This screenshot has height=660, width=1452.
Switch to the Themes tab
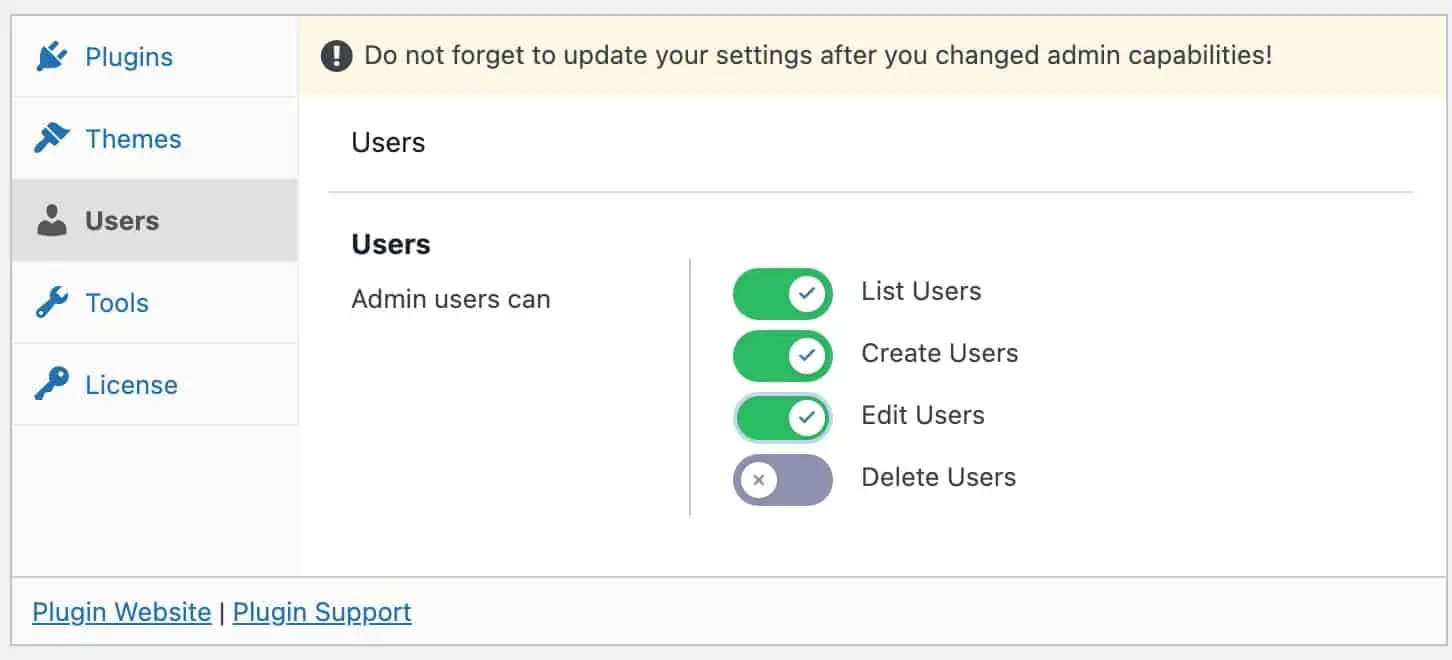(x=155, y=139)
